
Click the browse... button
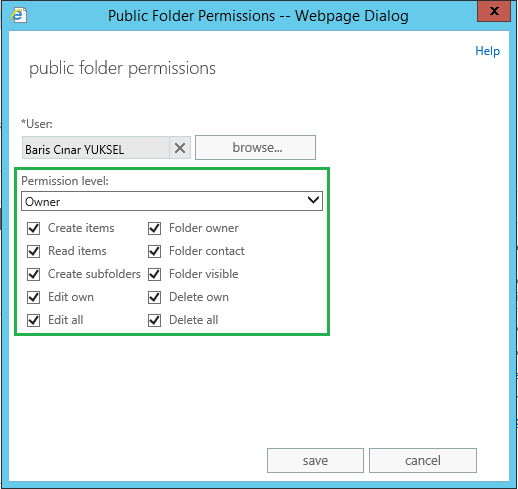coord(255,147)
